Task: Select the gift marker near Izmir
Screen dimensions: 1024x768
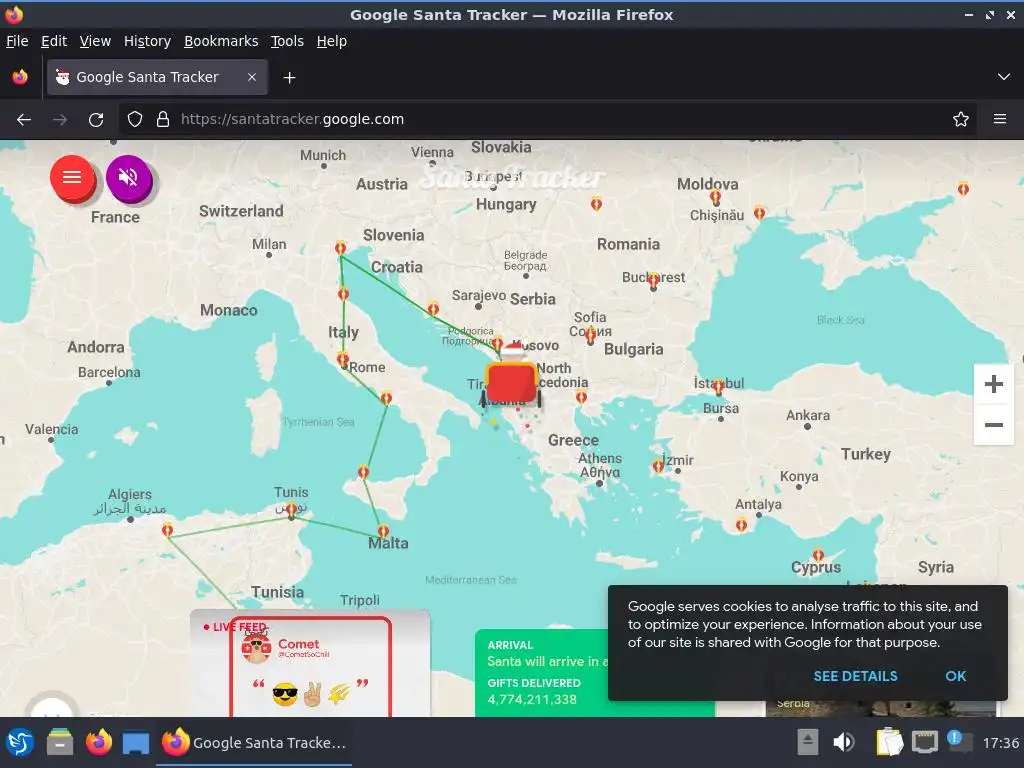Action: [658, 466]
